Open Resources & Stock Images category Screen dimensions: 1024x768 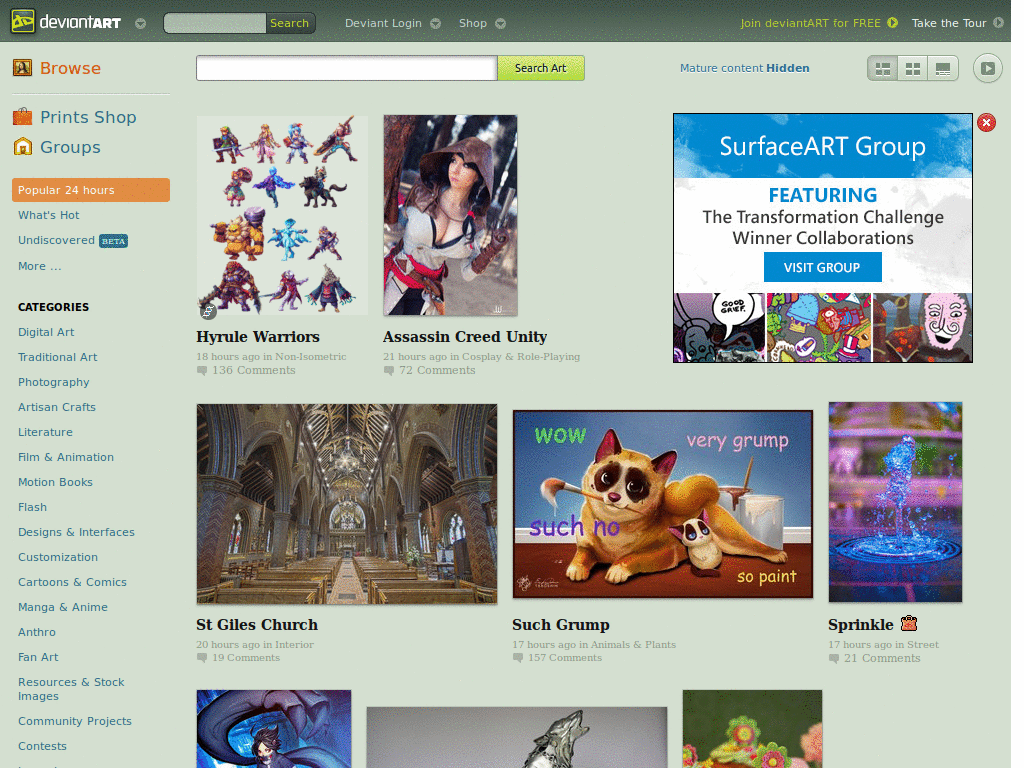pyautogui.click(x=71, y=689)
